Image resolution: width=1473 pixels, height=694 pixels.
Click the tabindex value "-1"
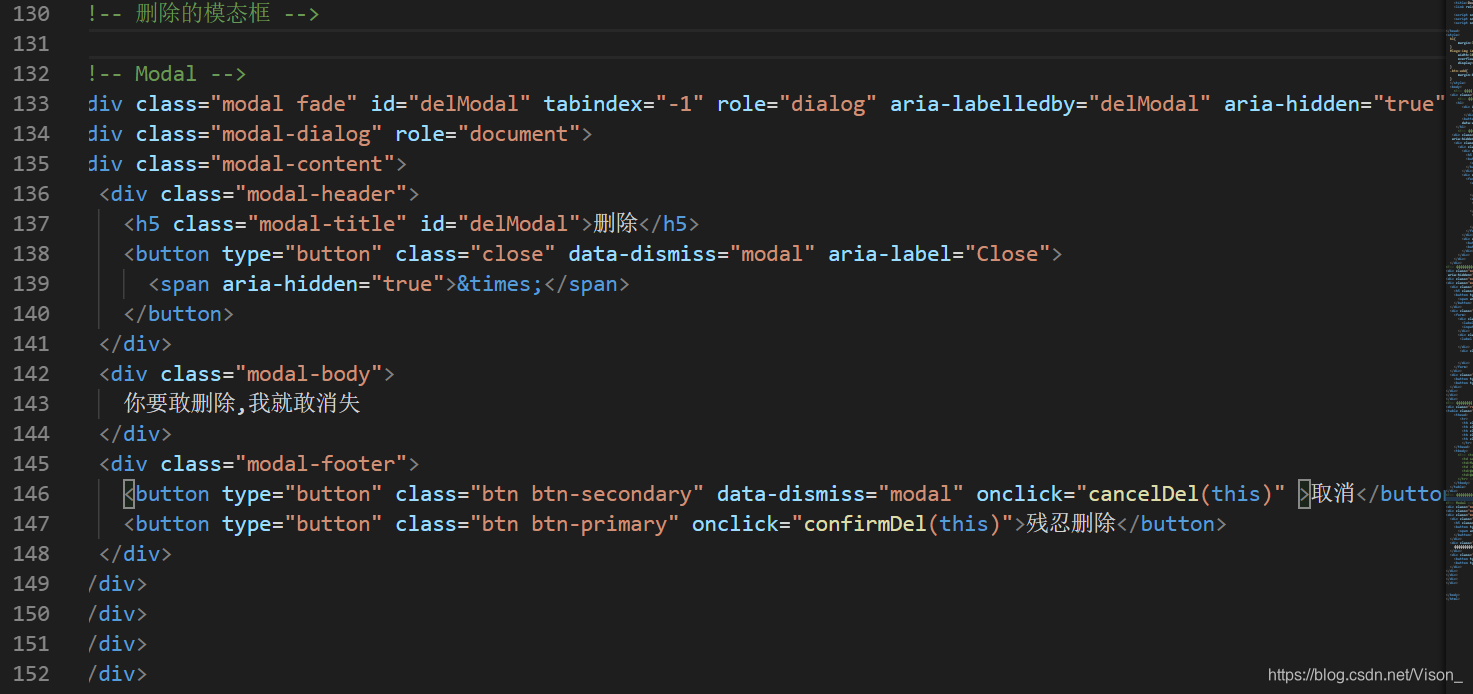pos(680,104)
